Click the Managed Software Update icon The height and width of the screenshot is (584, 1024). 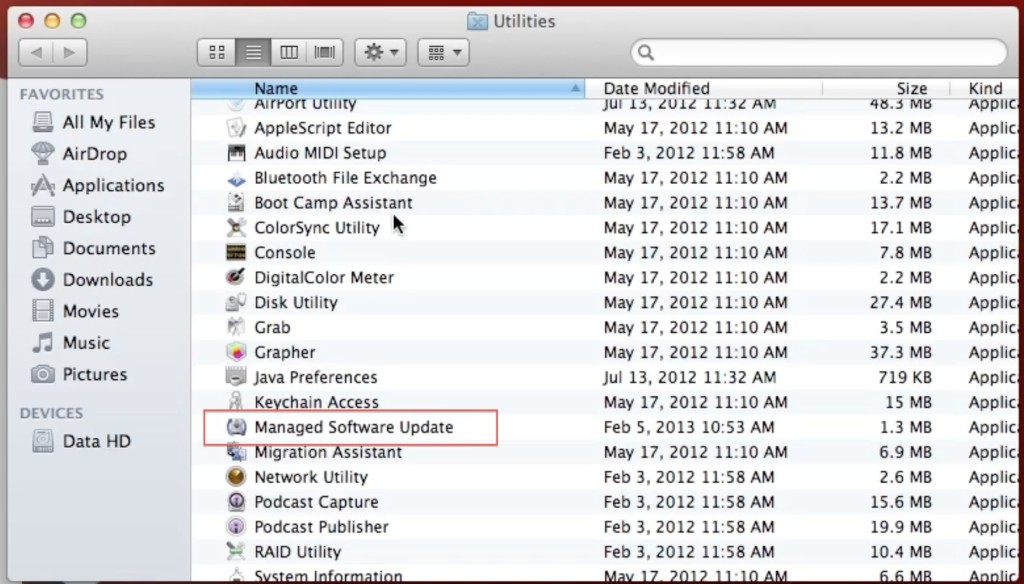pos(236,427)
